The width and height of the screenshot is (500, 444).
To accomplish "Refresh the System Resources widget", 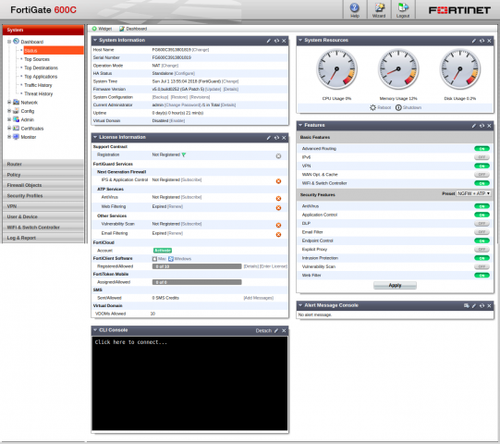I will (482, 41).
